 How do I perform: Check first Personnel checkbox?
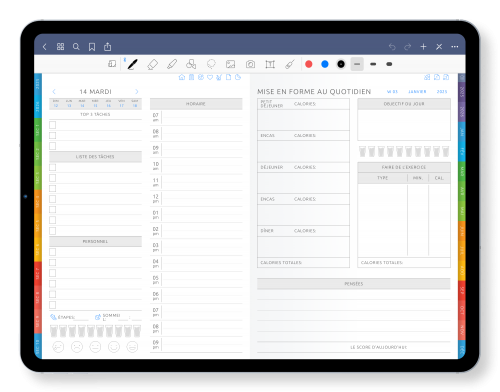[x=53, y=252]
